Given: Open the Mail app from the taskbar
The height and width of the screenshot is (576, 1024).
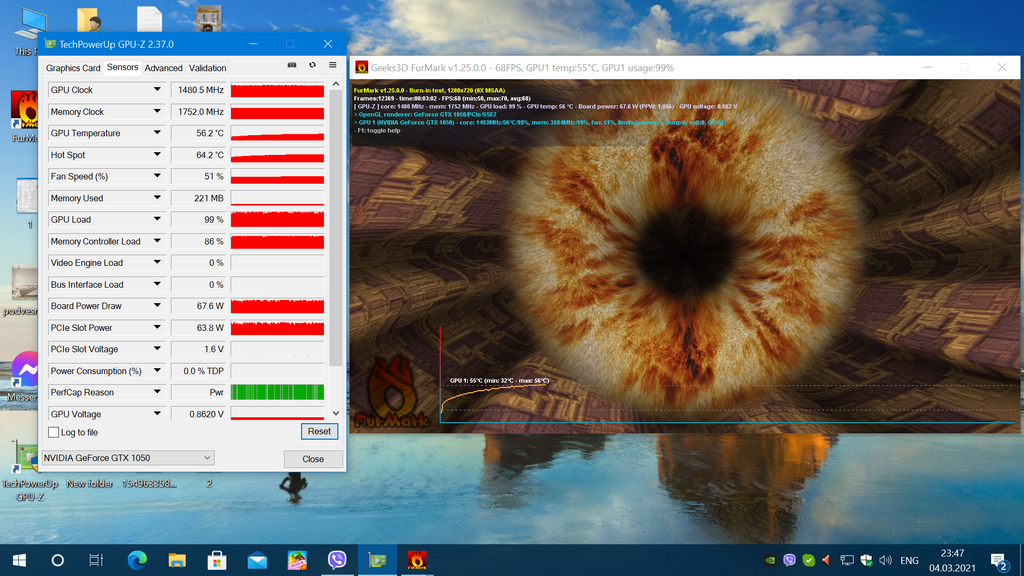Looking at the screenshot, I should pos(257,560).
